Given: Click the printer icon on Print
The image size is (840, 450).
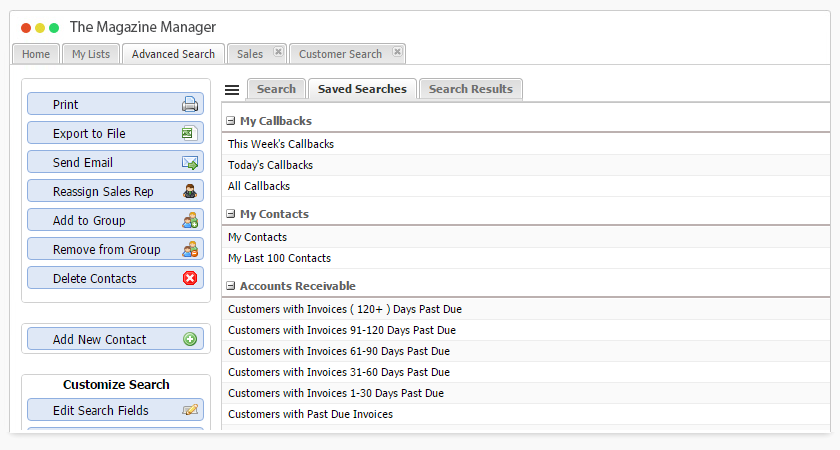Looking at the screenshot, I should click(190, 104).
